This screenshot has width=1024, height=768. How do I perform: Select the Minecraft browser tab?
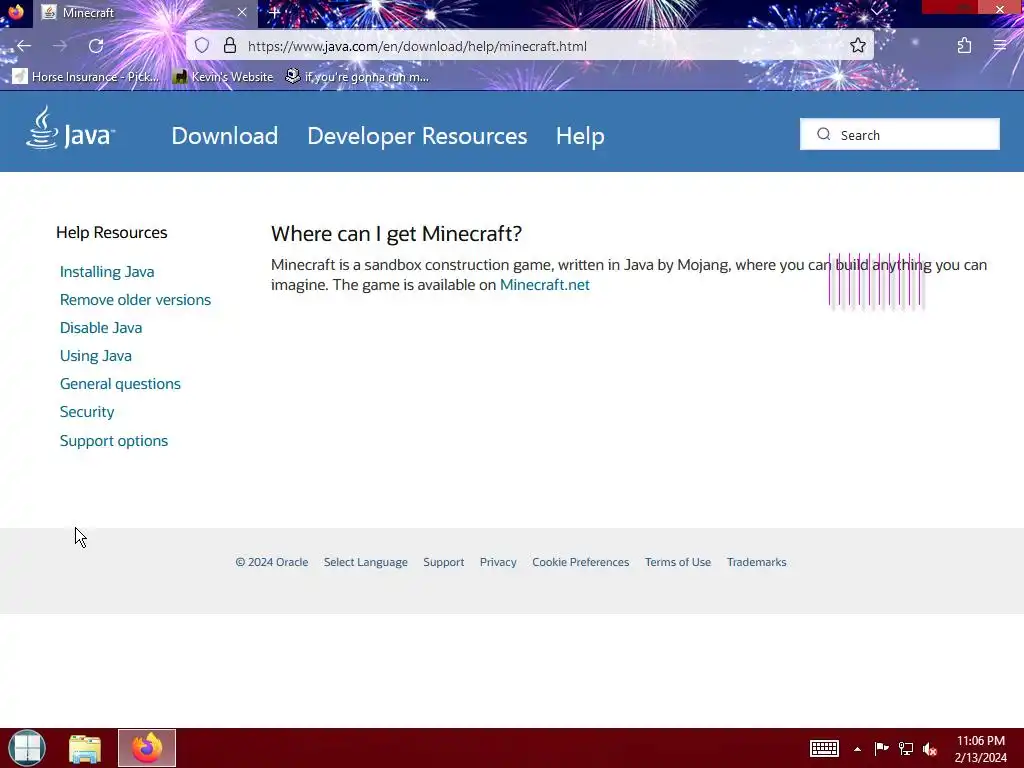point(145,12)
